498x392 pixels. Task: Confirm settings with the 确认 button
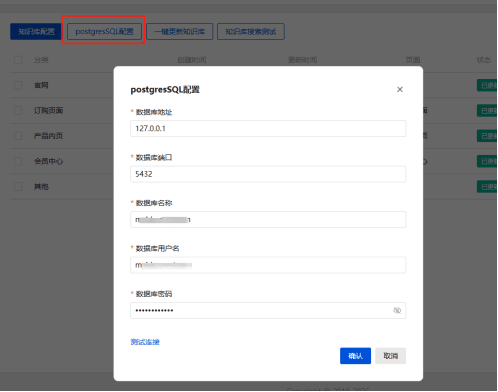(355, 356)
